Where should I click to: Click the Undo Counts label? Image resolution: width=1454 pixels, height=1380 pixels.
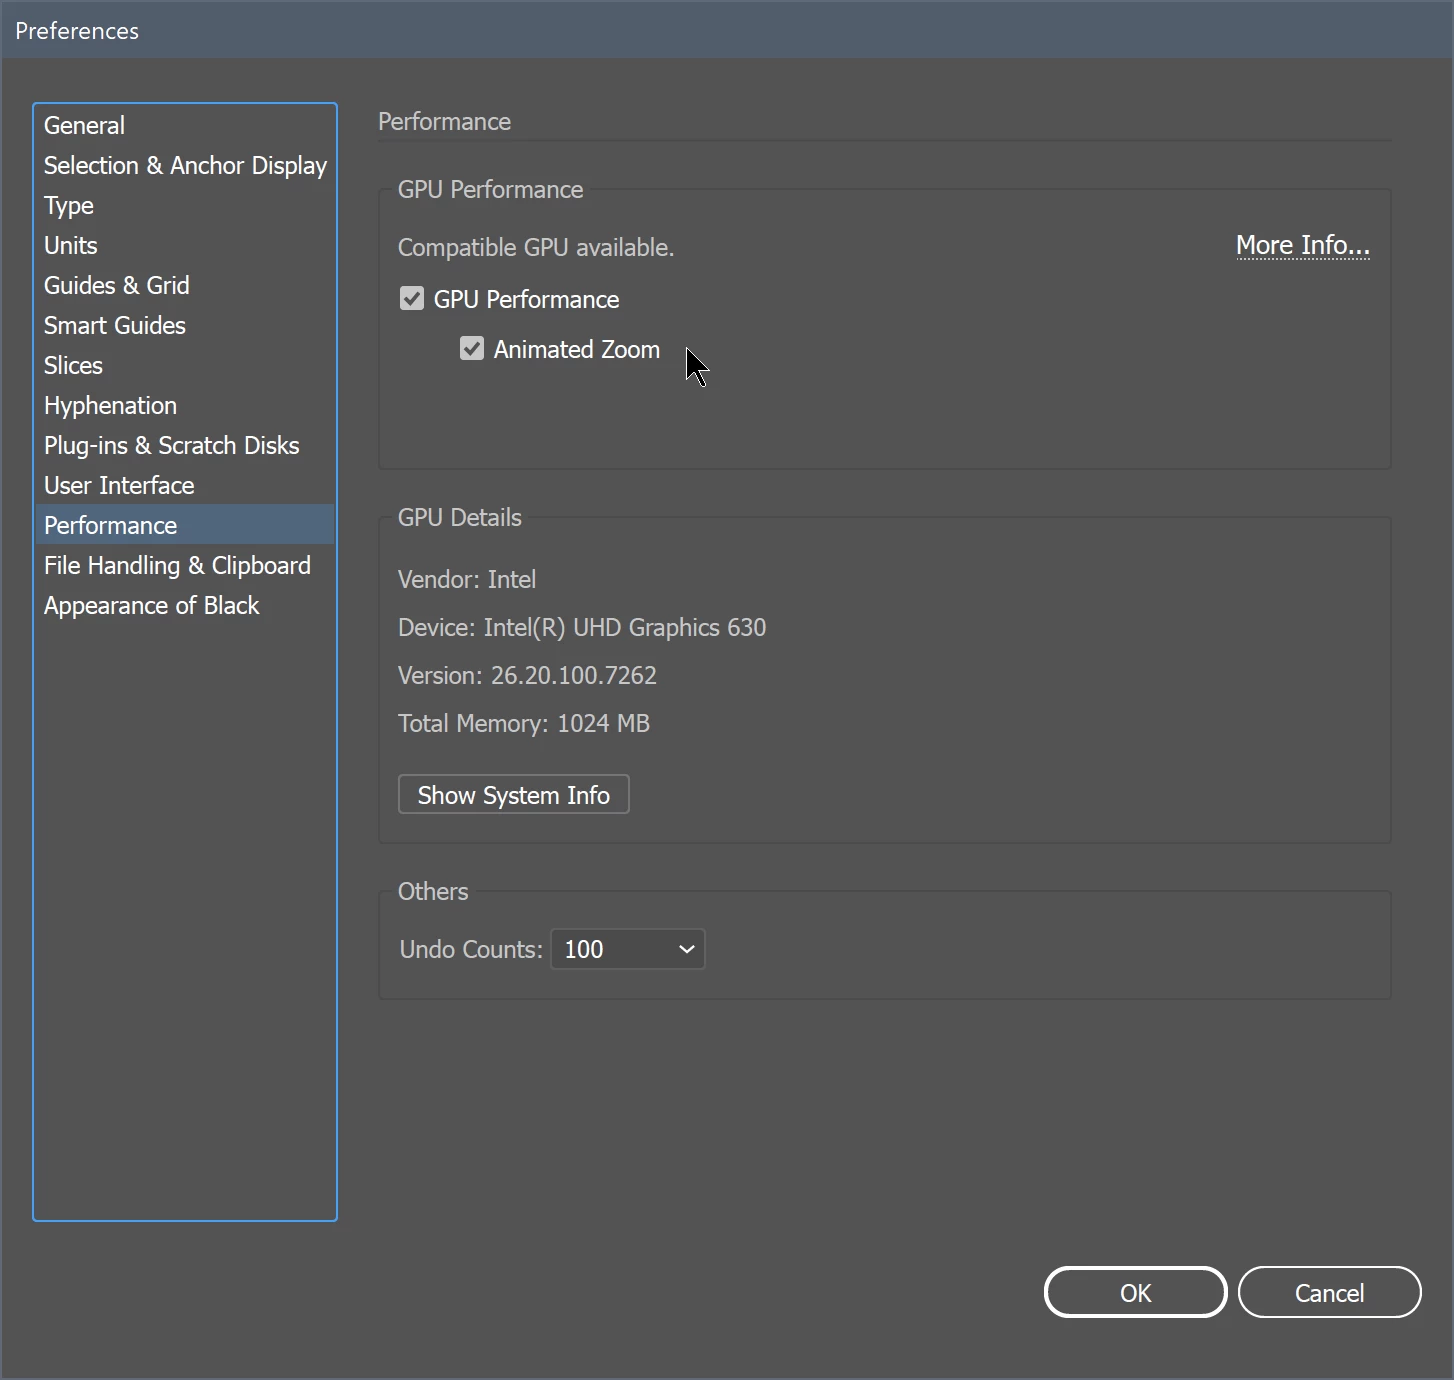click(x=471, y=949)
